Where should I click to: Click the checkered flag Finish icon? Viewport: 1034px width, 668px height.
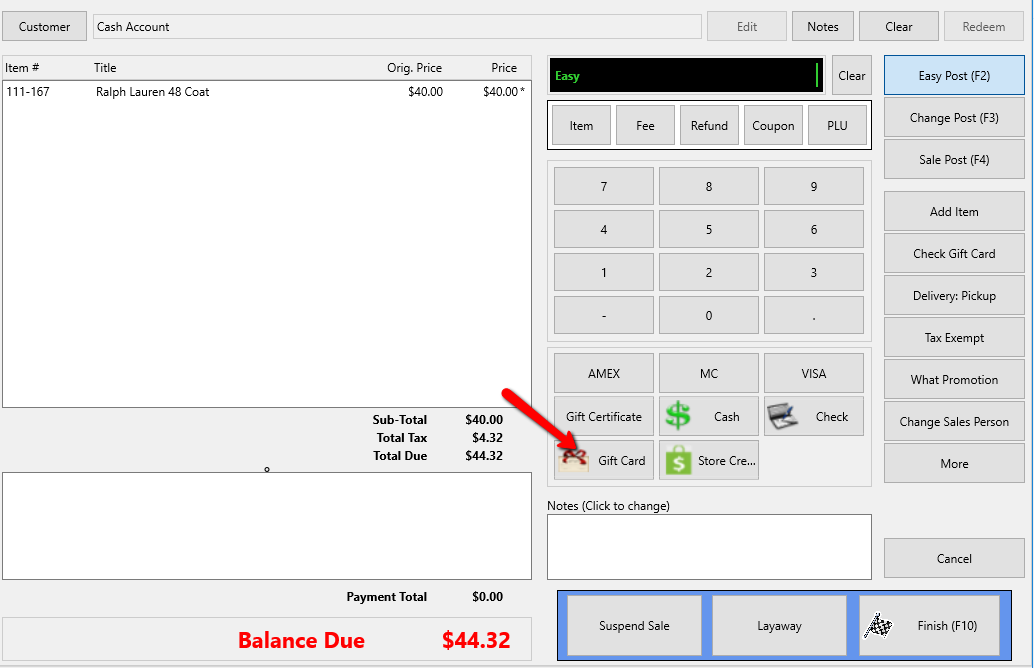click(878, 625)
